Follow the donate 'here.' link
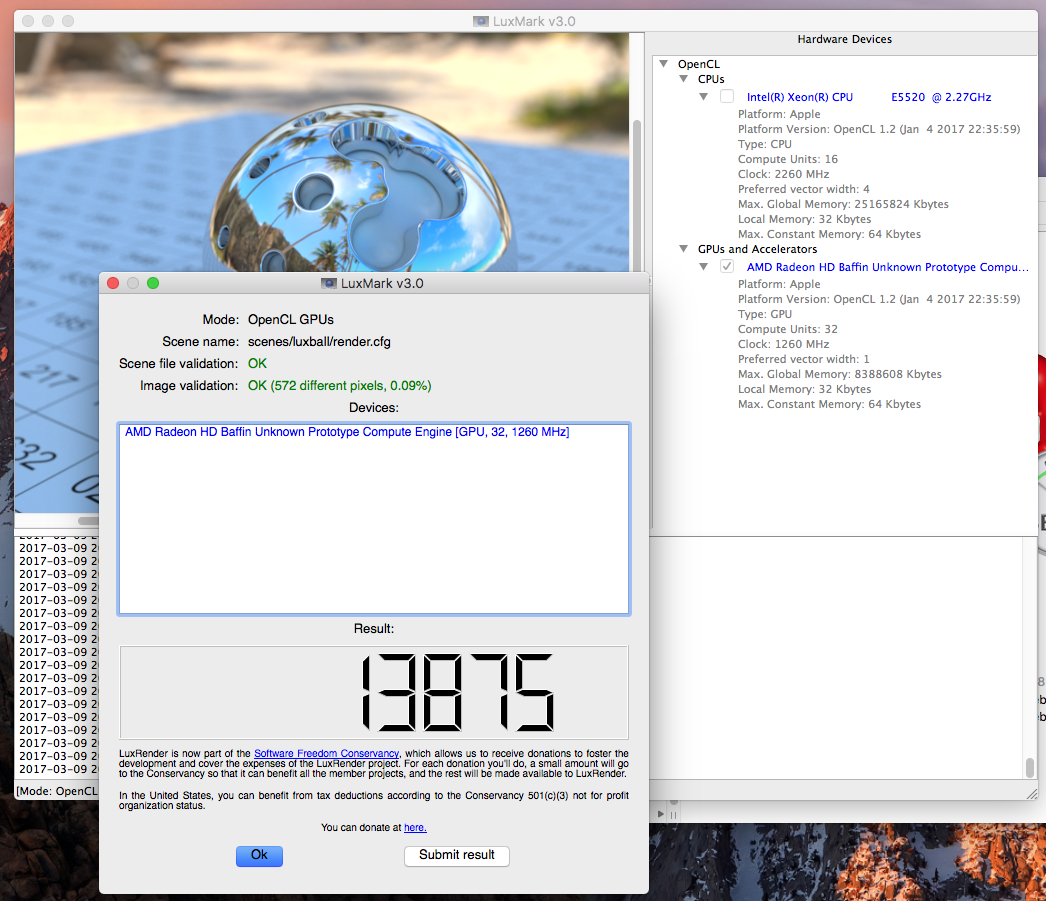This screenshot has width=1046, height=901. (415, 828)
